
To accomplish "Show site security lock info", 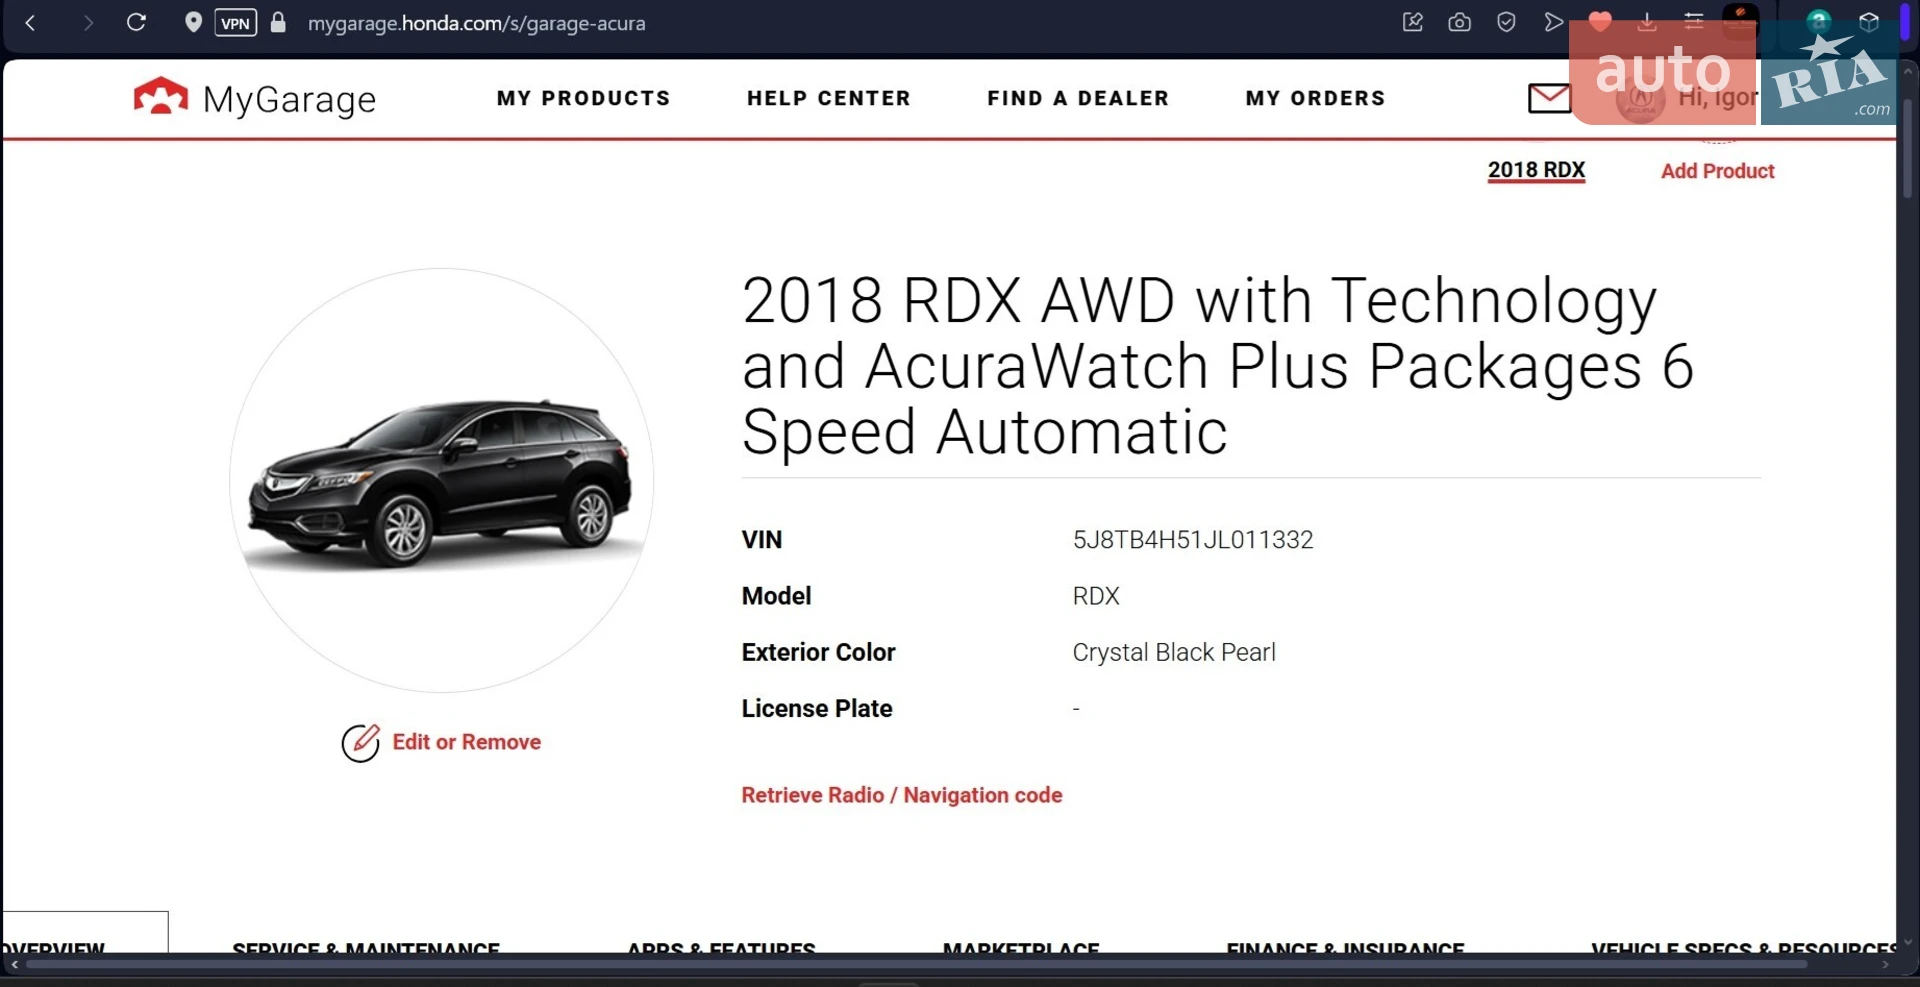I will (278, 22).
